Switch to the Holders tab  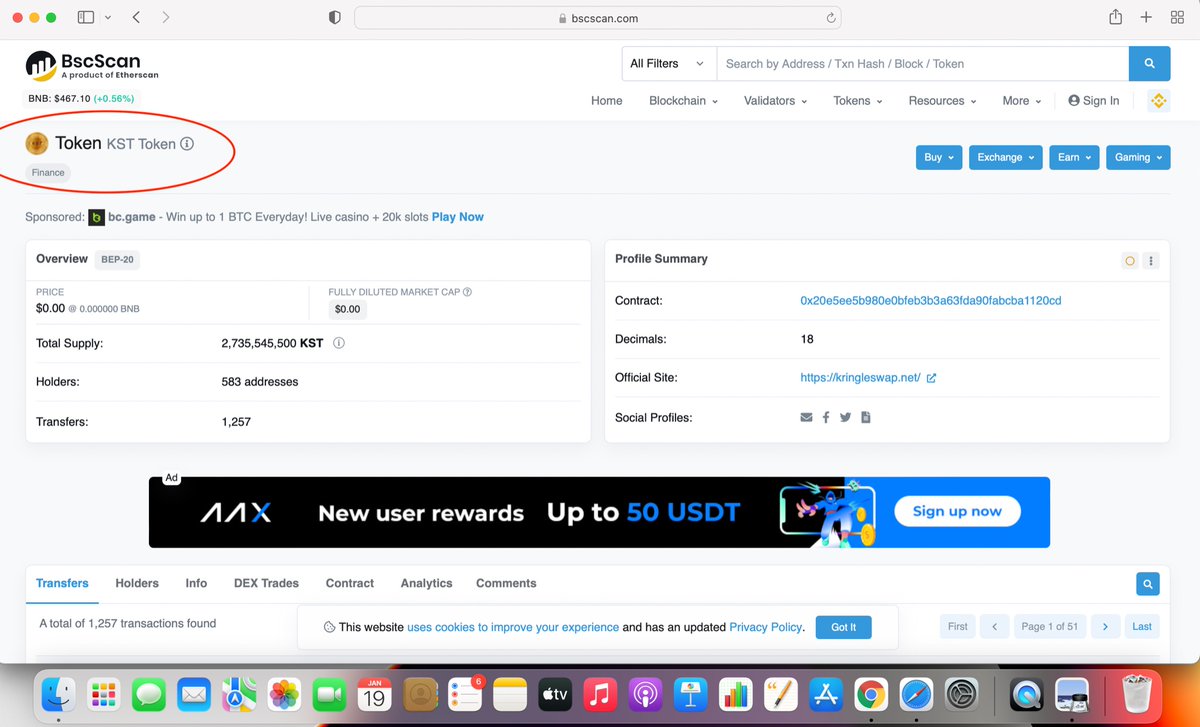click(137, 583)
